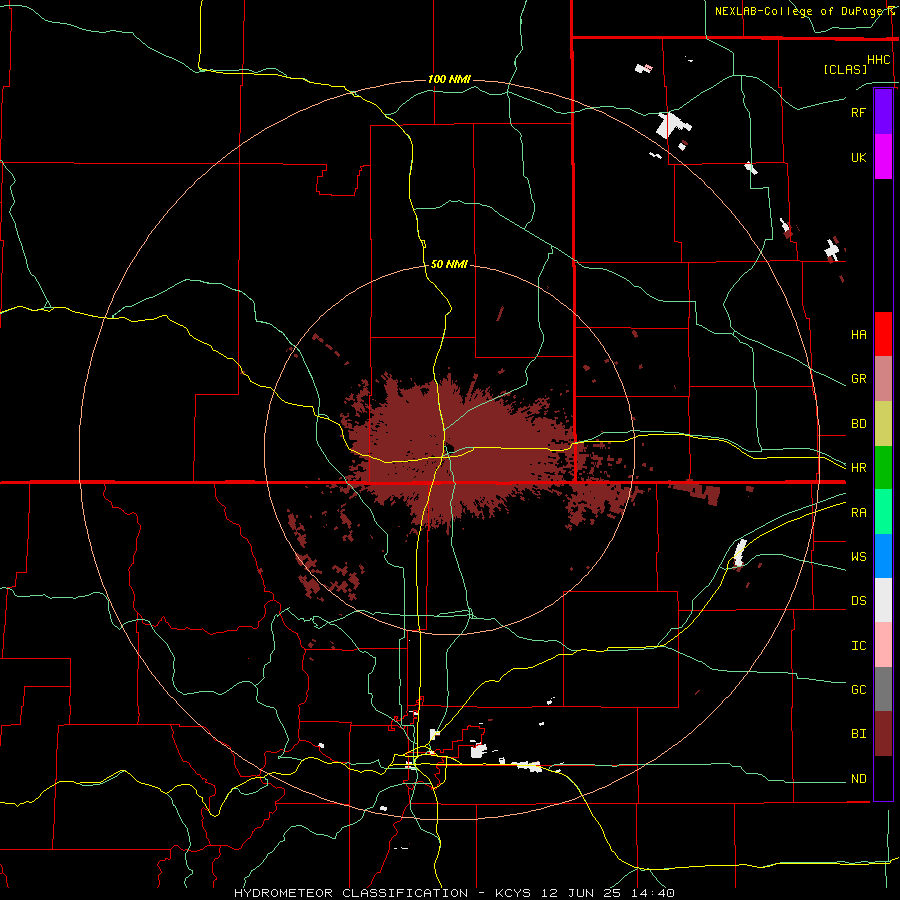This screenshot has width=900, height=900.
Task: Click the DS legend label
Action: coord(858,600)
